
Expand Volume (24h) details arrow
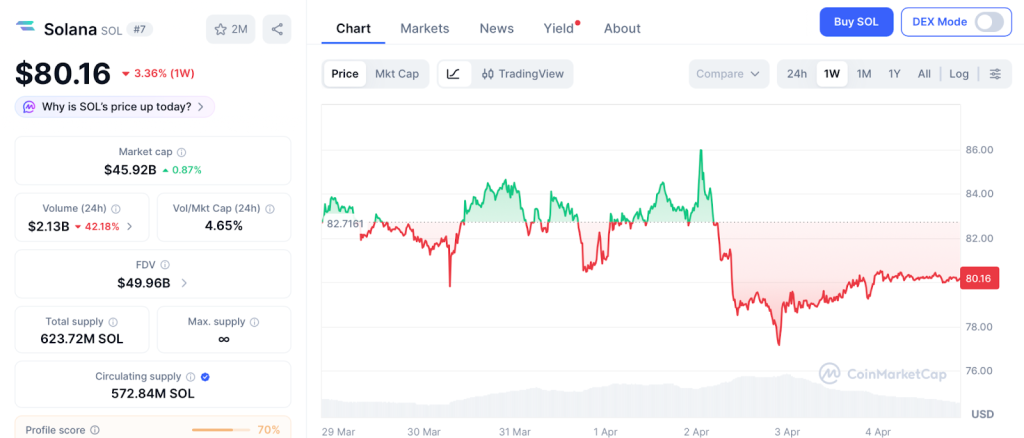pos(129,226)
